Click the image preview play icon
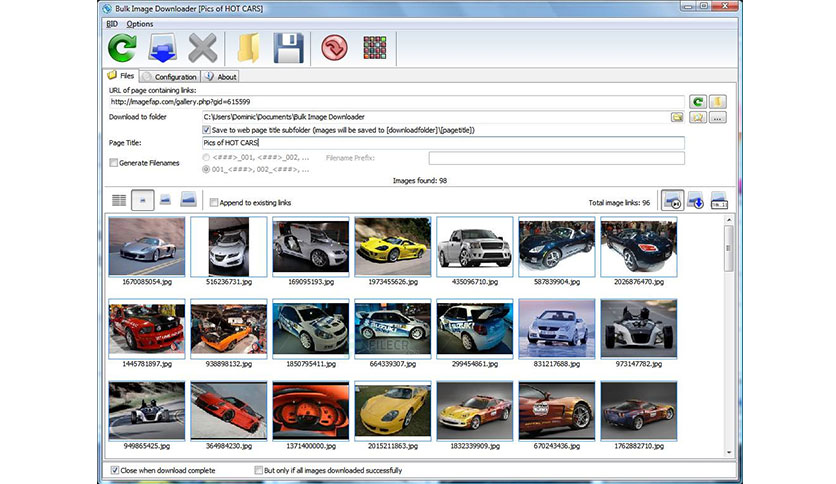 [673, 200]
